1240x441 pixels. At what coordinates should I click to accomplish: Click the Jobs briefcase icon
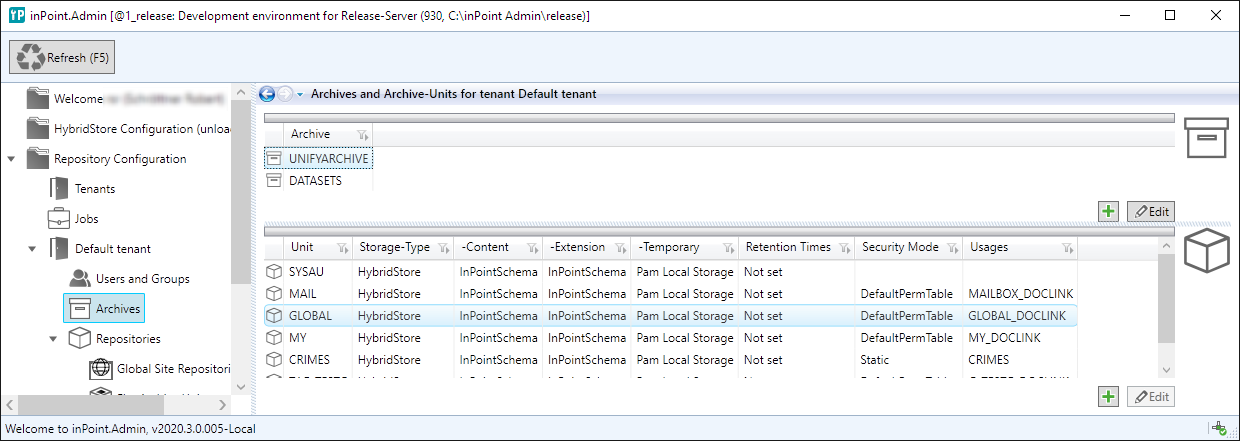(59, 218)
